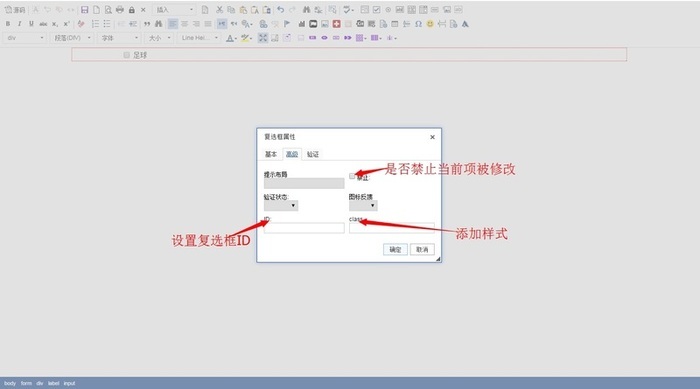
Task: Check the 足球 checkbox in the editor
Action: click(x=126, y=55)
